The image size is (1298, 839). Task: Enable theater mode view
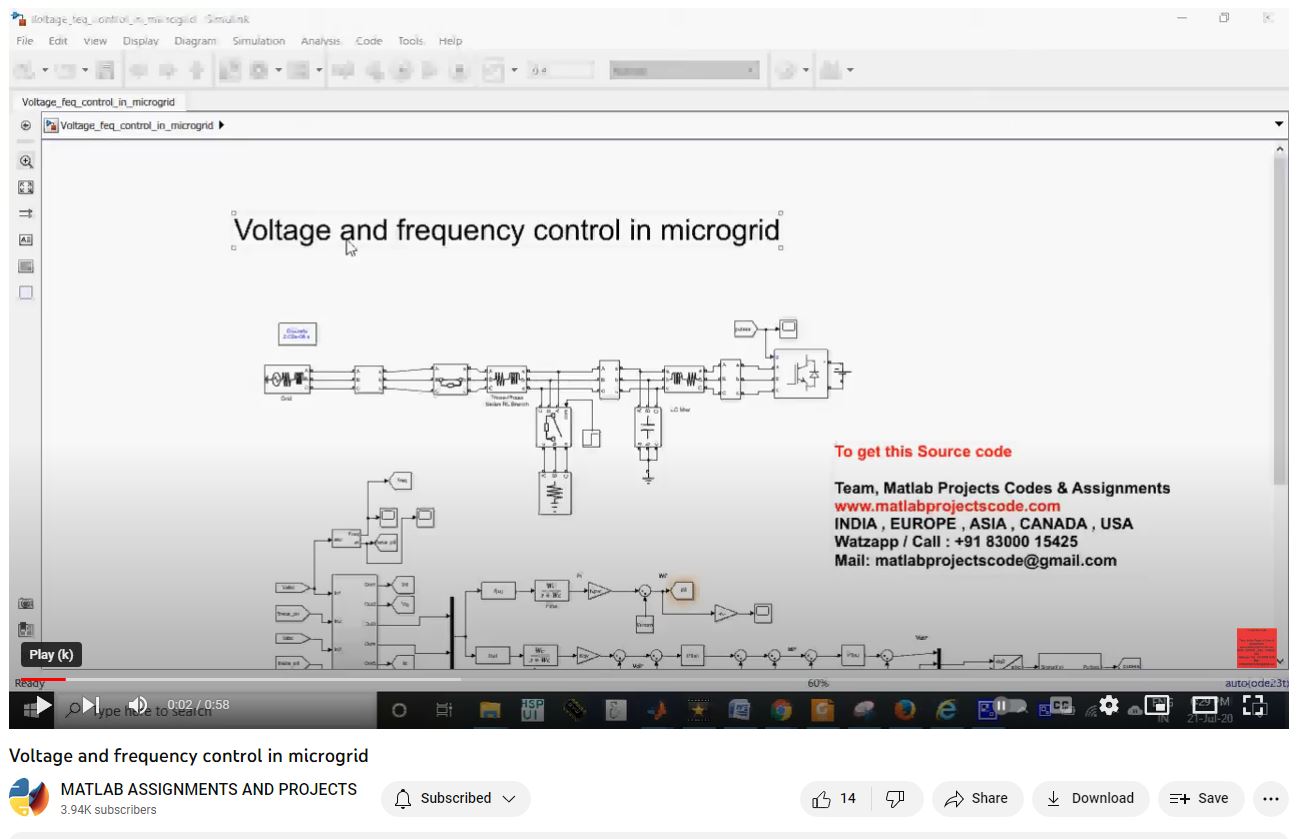pos(1205,705)
